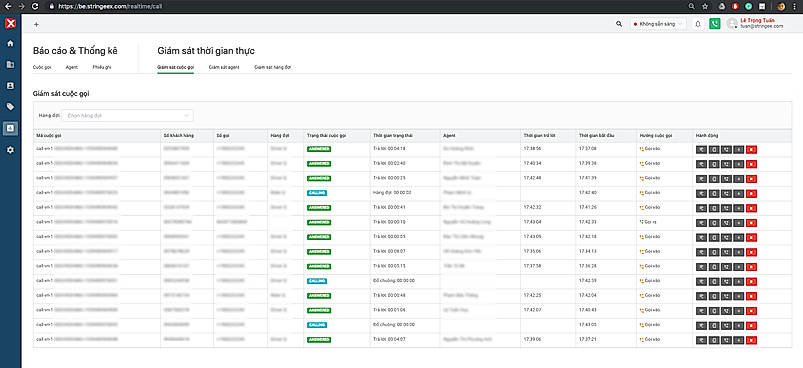Screen dimensions: 803x368
Task: Click the email tuan@stringee.com
Action: pos(762,26)
